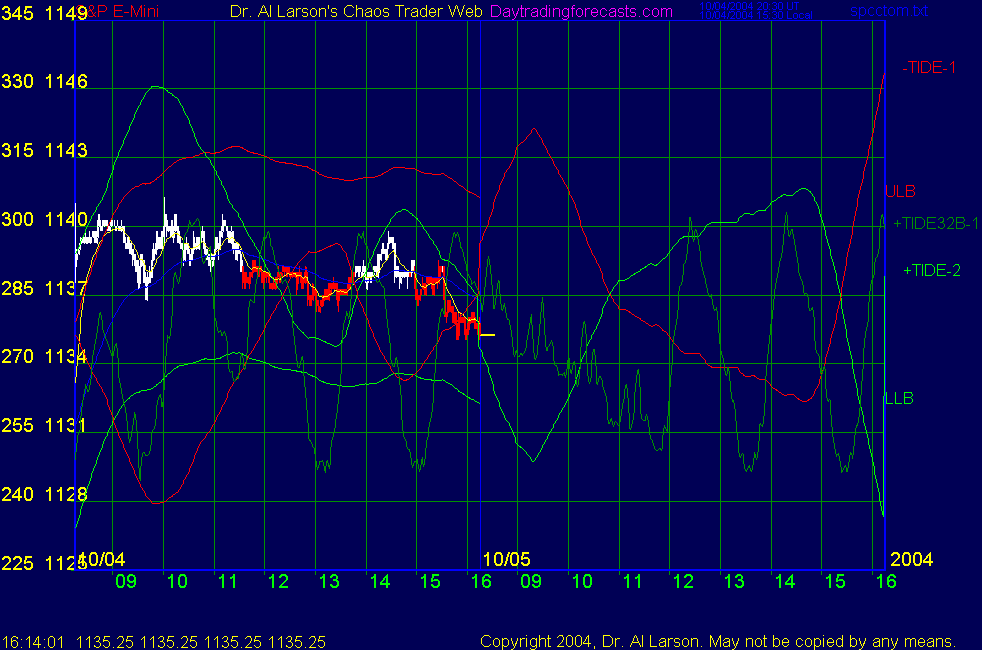The image size is (982, 650).
Task: Select the ULB legend label
Action: [x=900, y=191]
